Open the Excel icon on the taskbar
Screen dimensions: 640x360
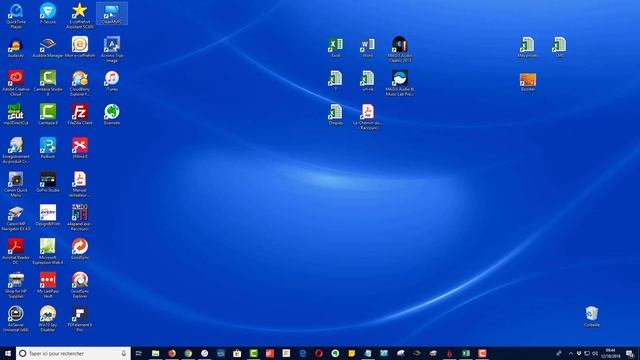coord(466,353)
